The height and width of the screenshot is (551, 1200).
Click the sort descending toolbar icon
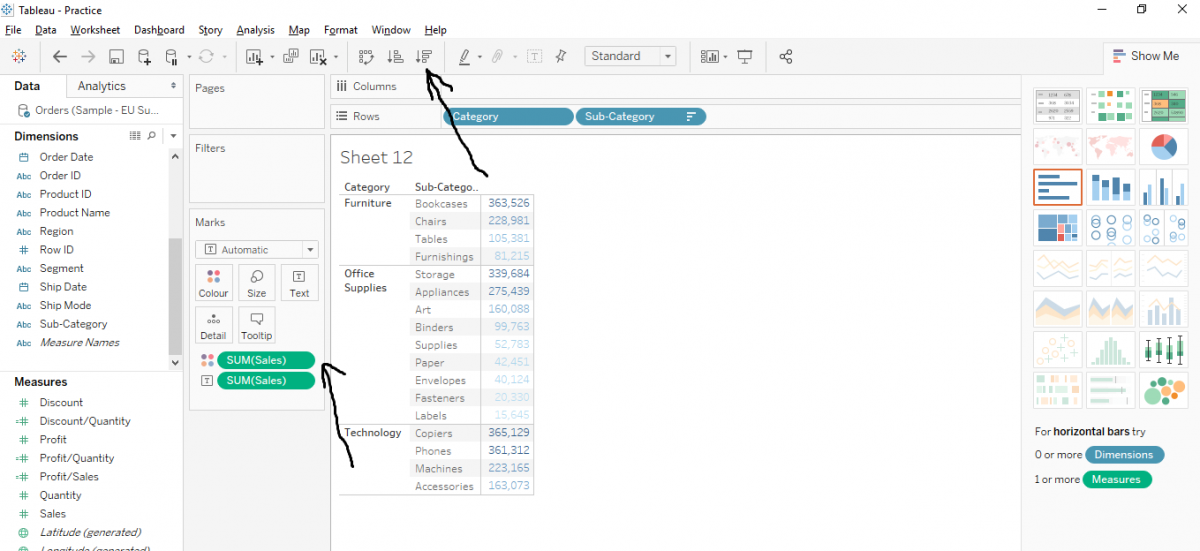(x=424, y=57)
